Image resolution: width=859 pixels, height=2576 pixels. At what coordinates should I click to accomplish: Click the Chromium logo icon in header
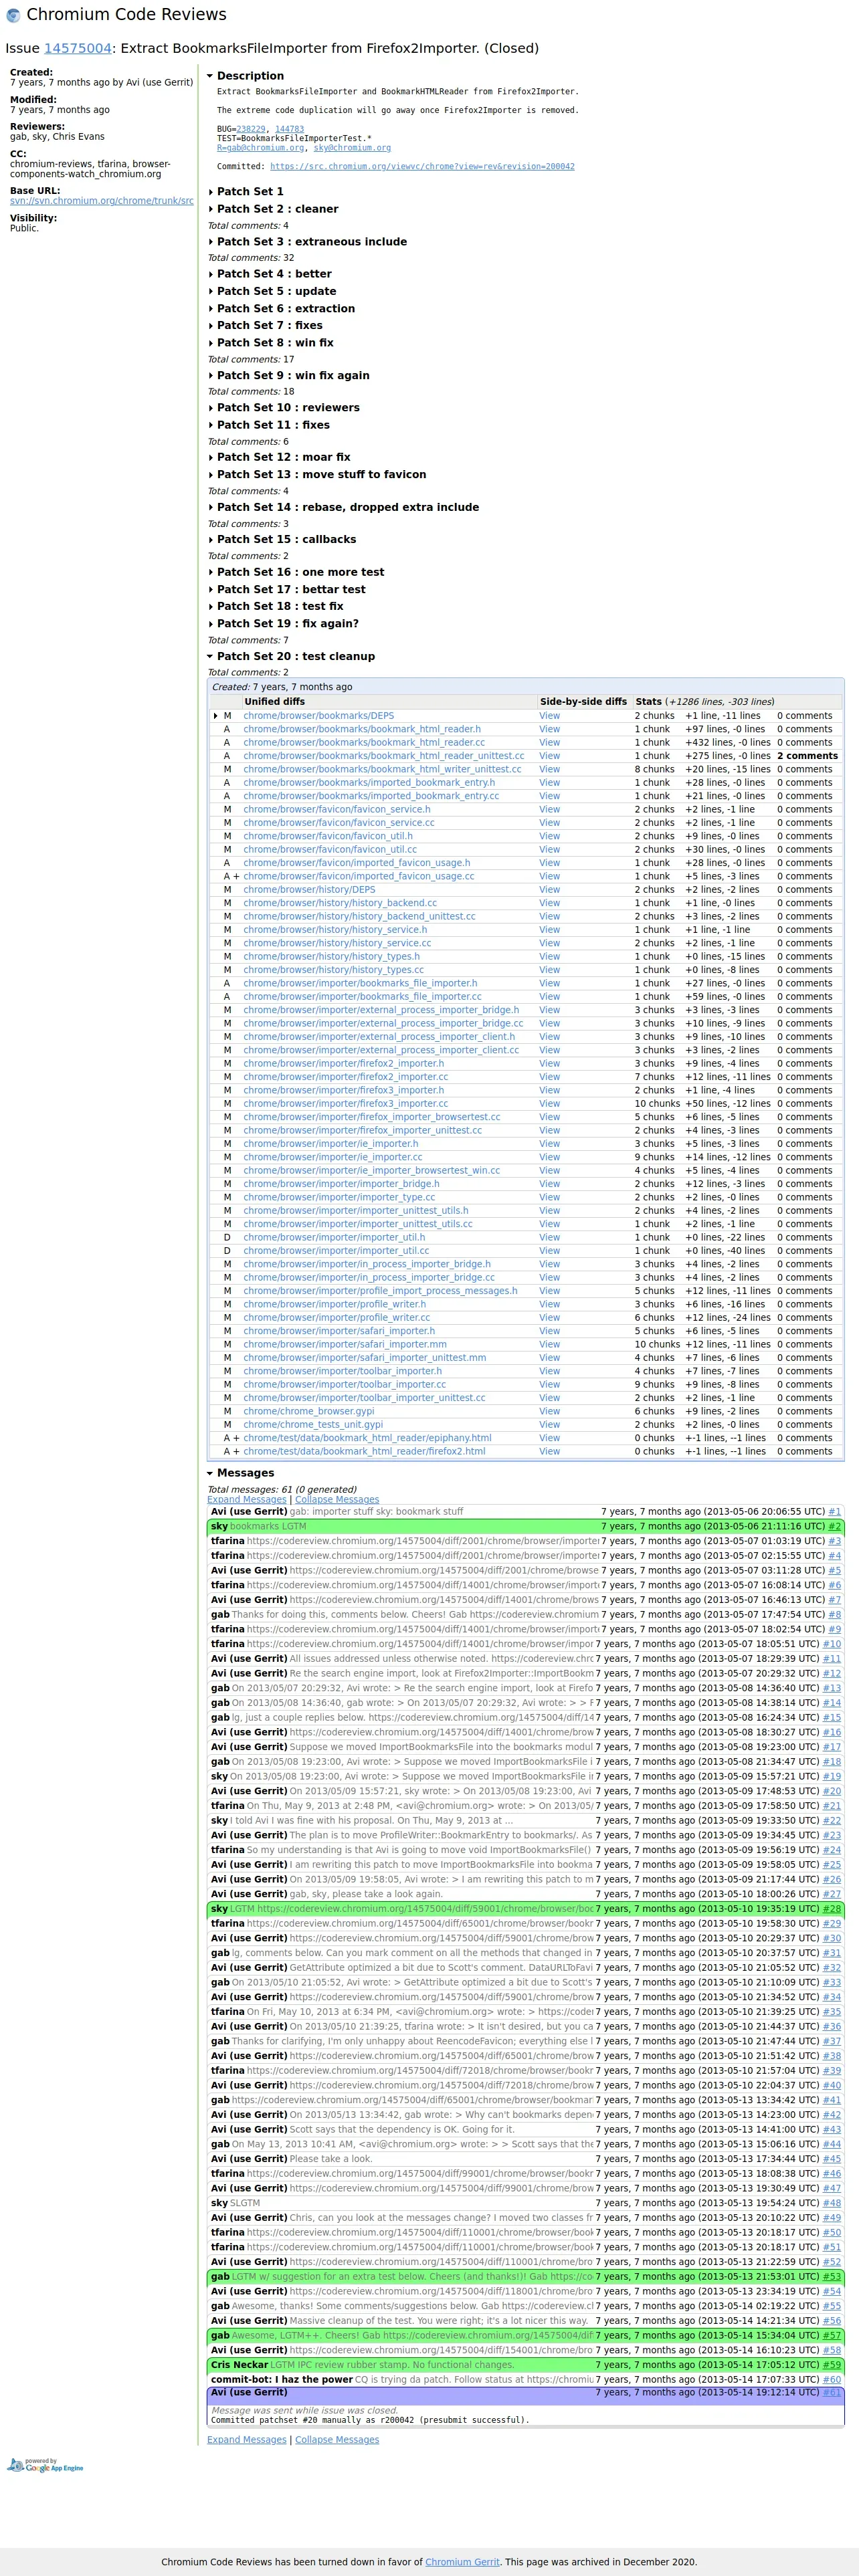(x=13, y=15)
